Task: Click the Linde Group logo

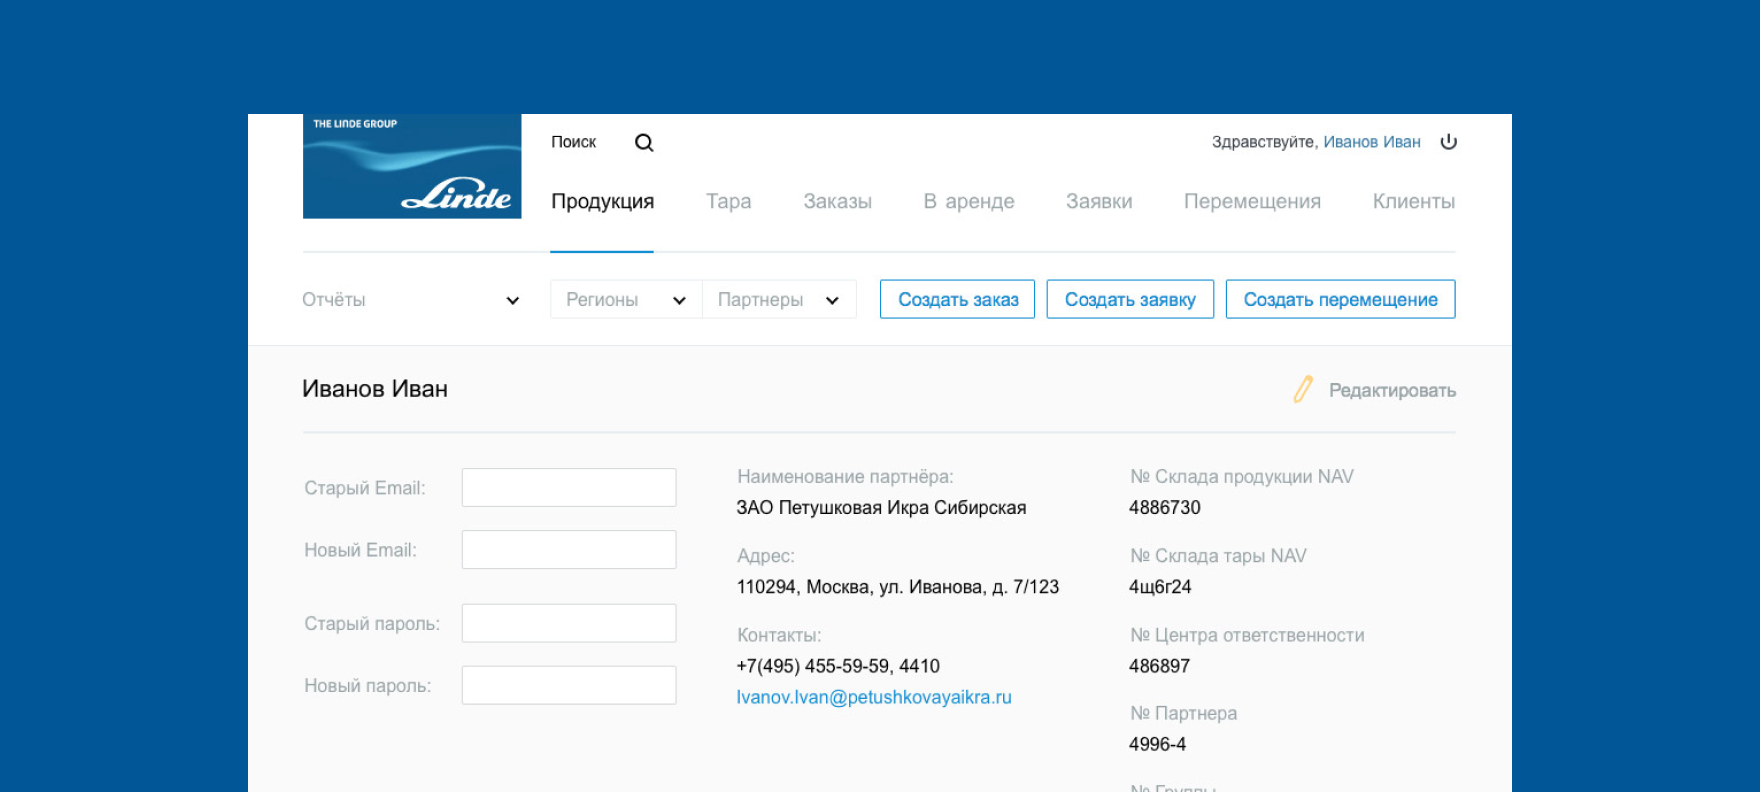Action: 412,166
